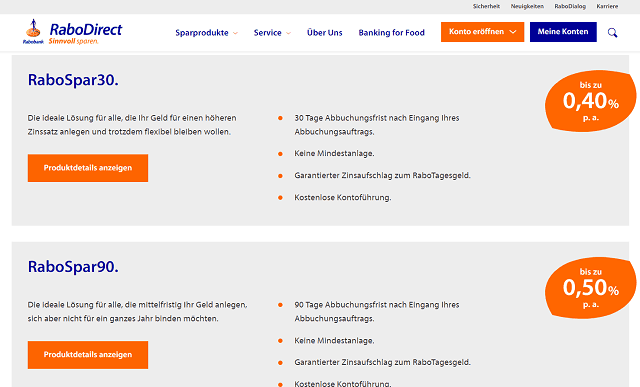The height and width of the screenshot is (387, 640).
Task: Click 'Garantierter Zinsaufschlag' line under RaboSpar30
Action: coord(382,176)
